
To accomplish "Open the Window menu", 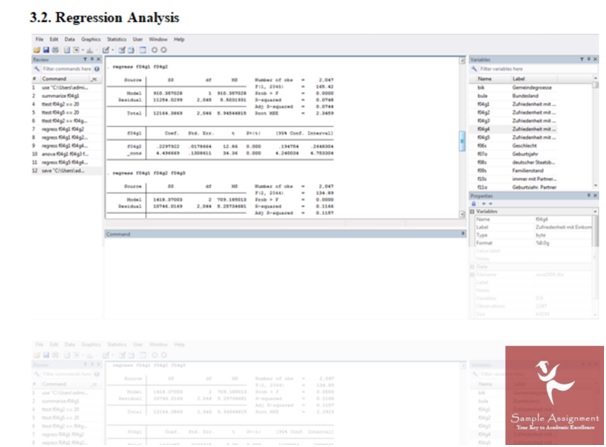I will pos(158,39).
